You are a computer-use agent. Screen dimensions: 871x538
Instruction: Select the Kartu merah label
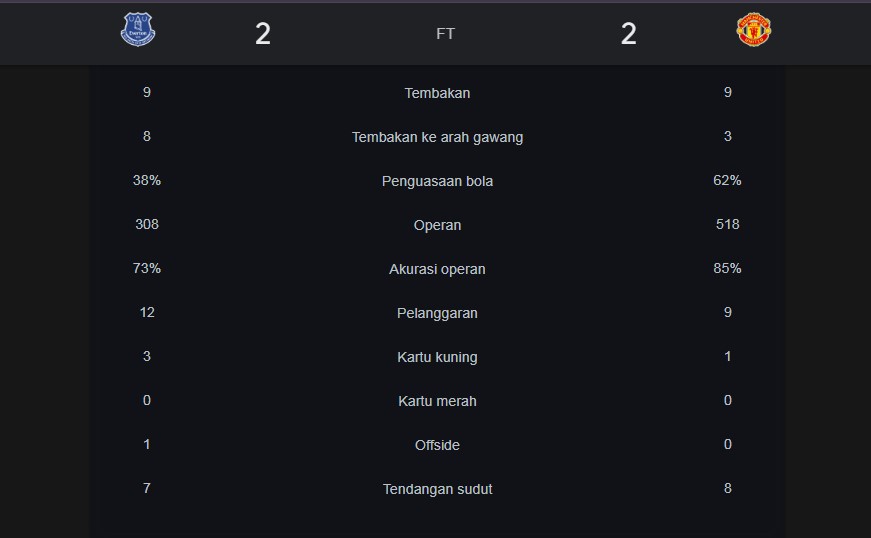[437, 401]
